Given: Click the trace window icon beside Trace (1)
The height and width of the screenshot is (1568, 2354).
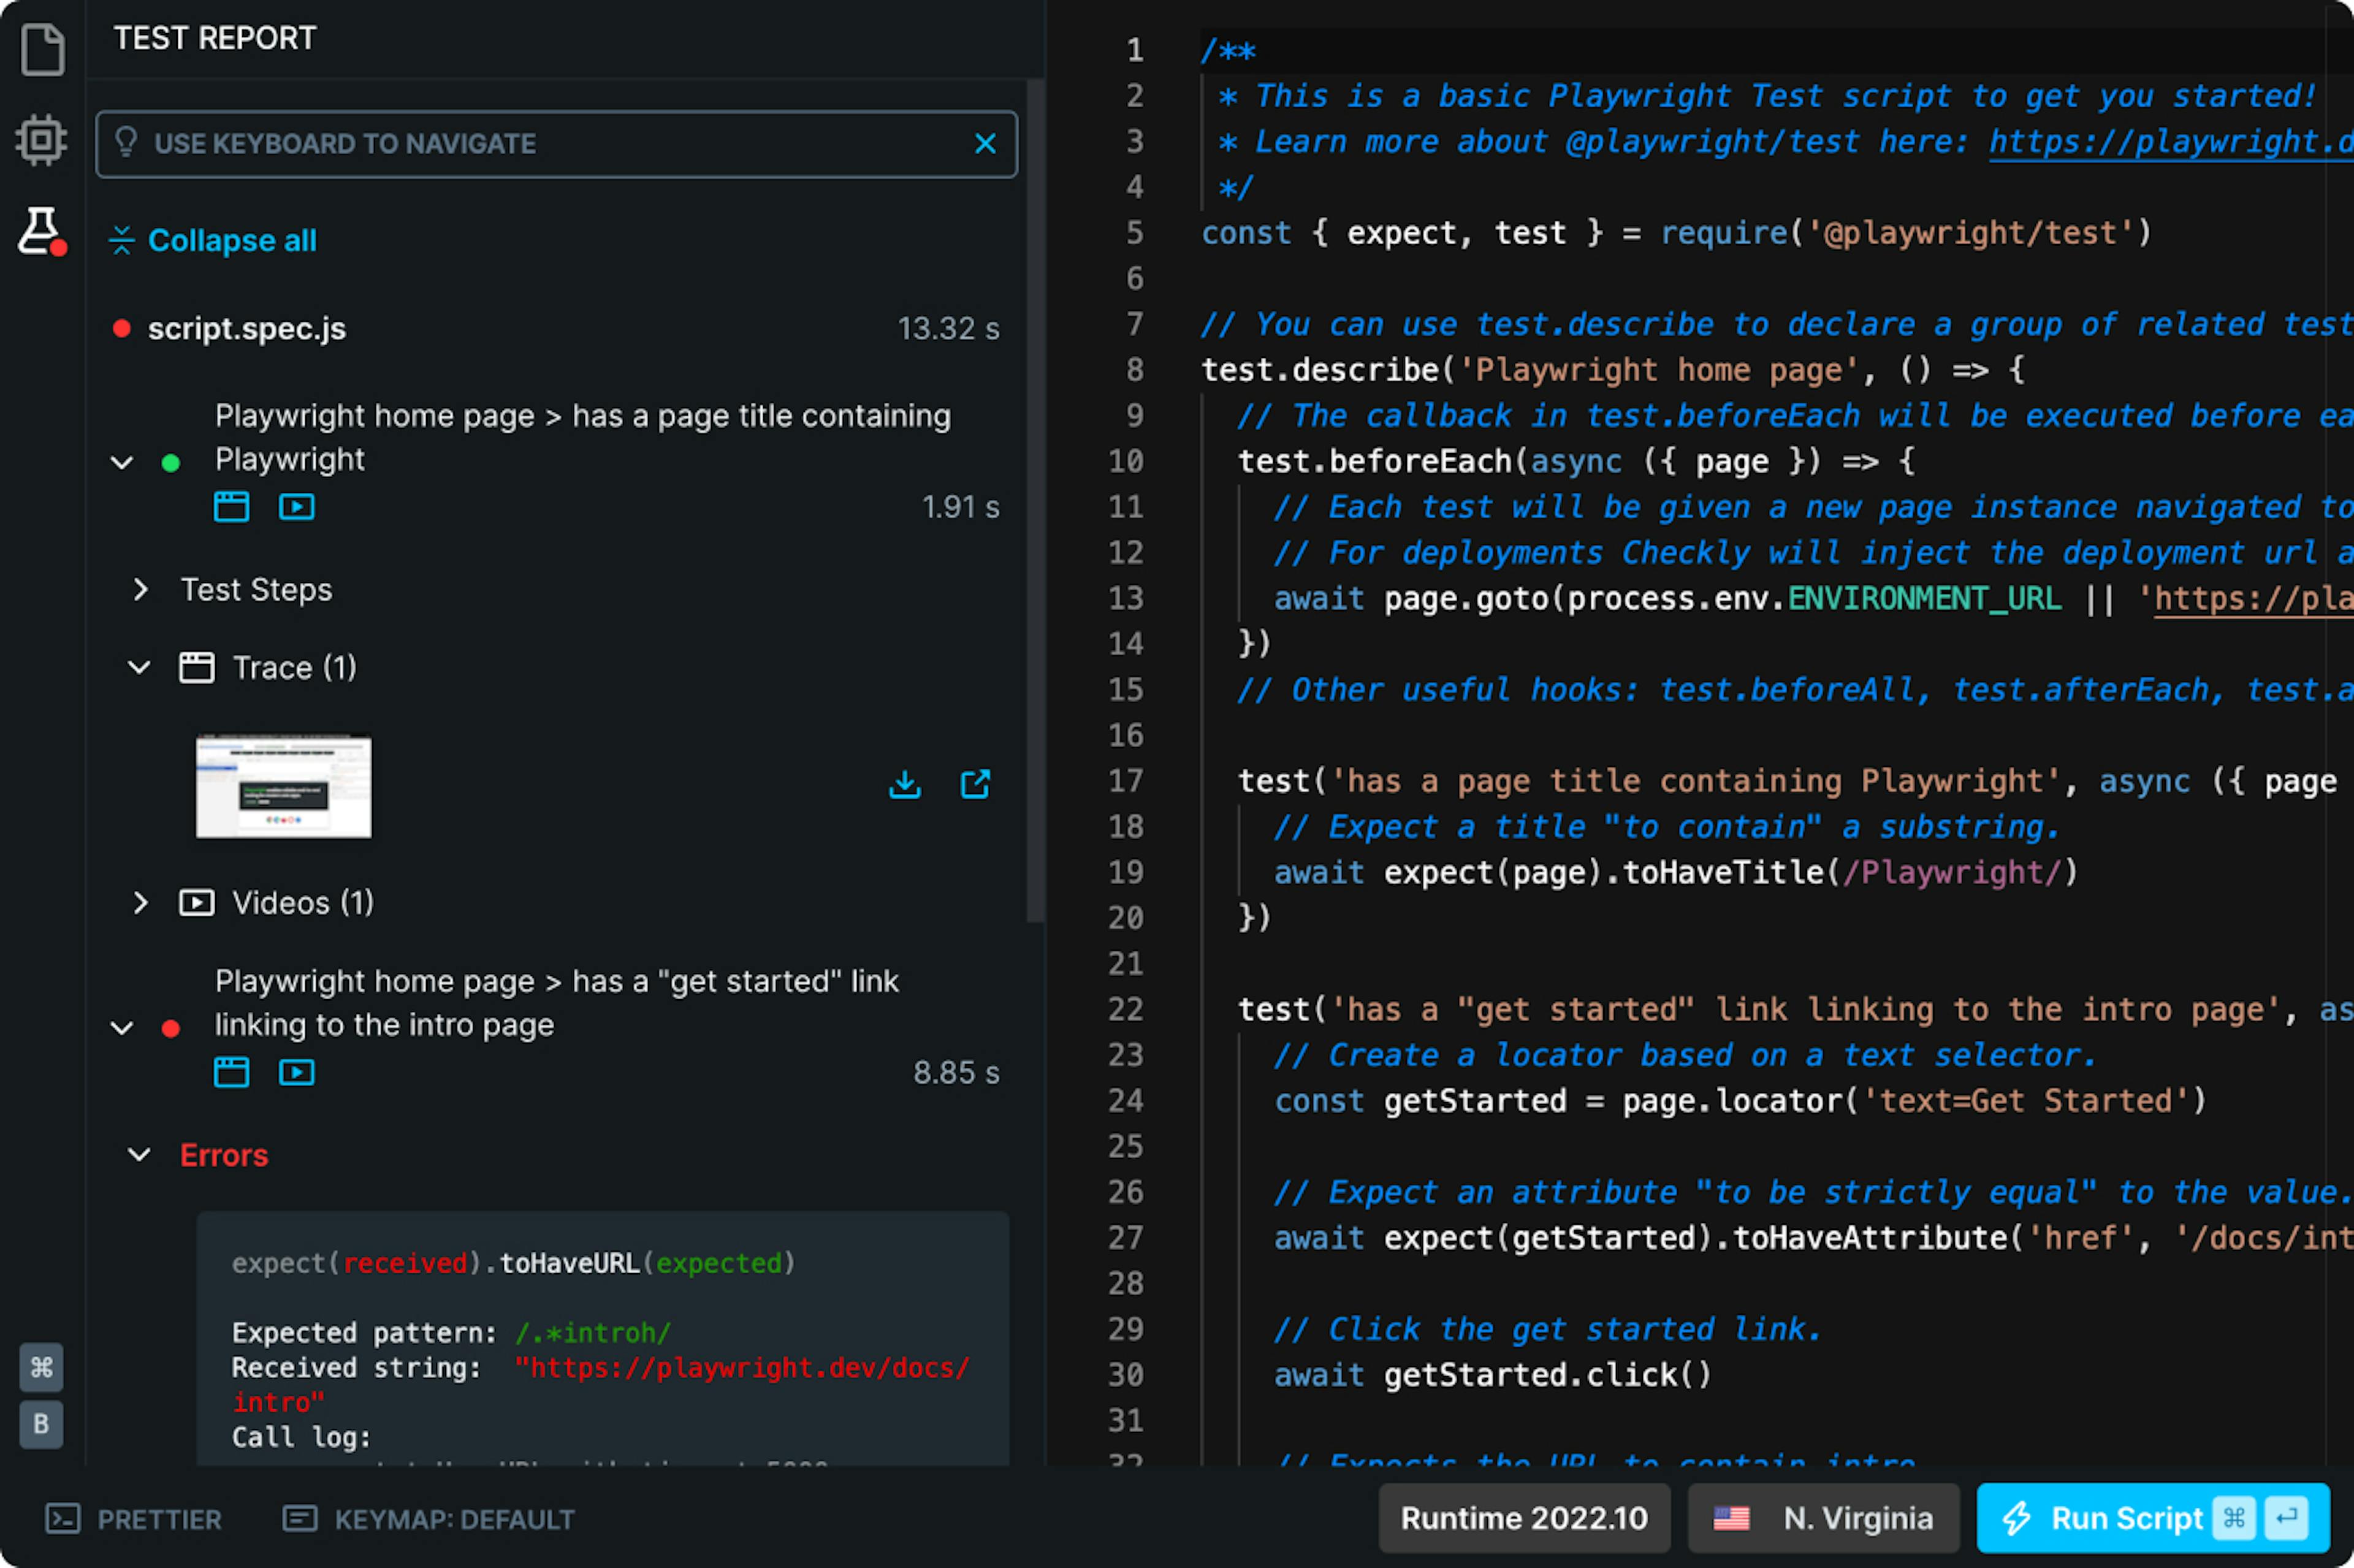Looking at the screenshot, I should (x=196, y=667).
